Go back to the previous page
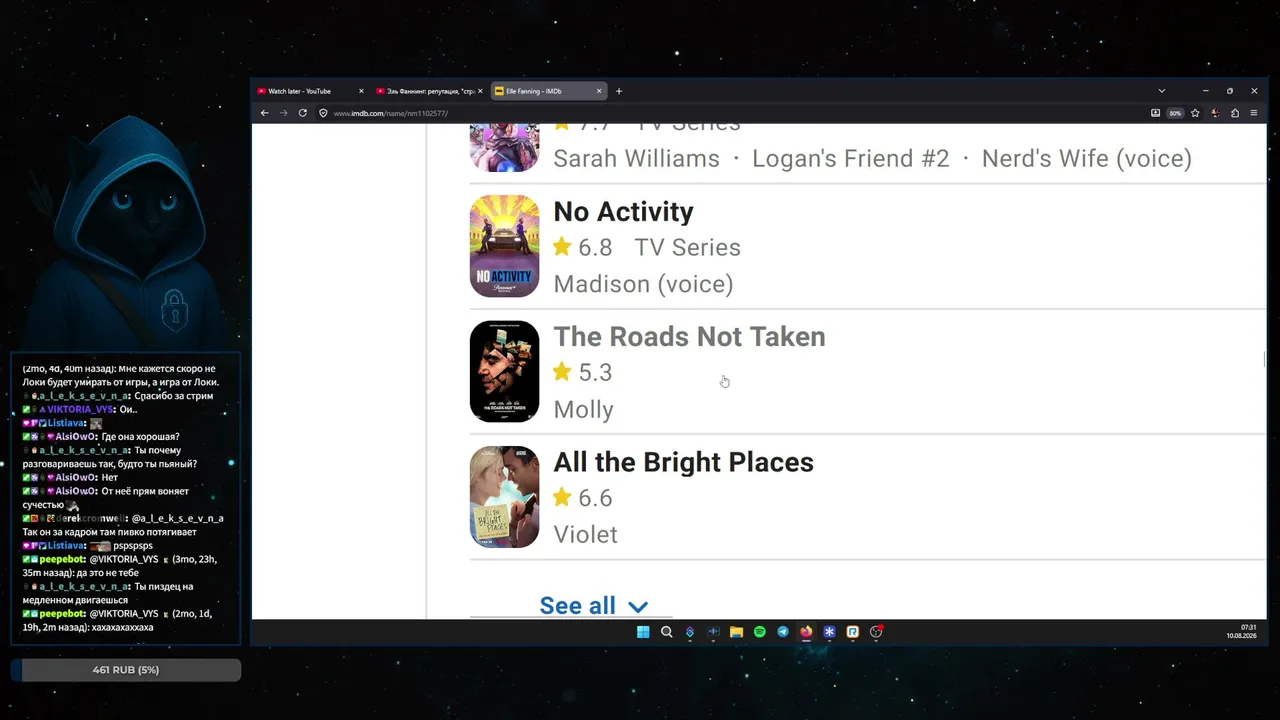This screenshot has width=1280, height=720. pyautogui.click(x=264, y=113)
